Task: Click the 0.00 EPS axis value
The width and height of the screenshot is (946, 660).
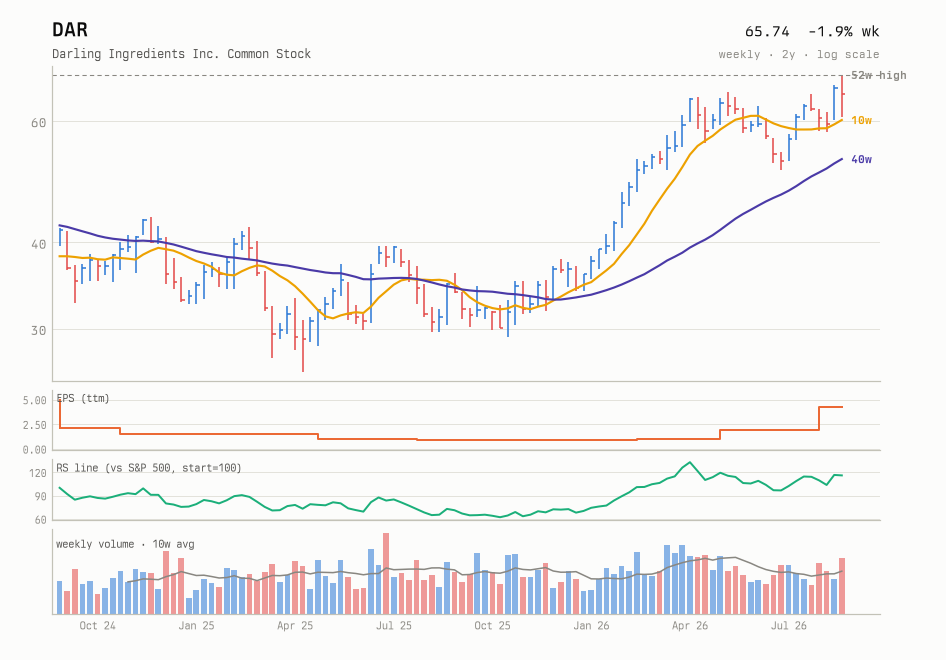Action: point(34,449)
